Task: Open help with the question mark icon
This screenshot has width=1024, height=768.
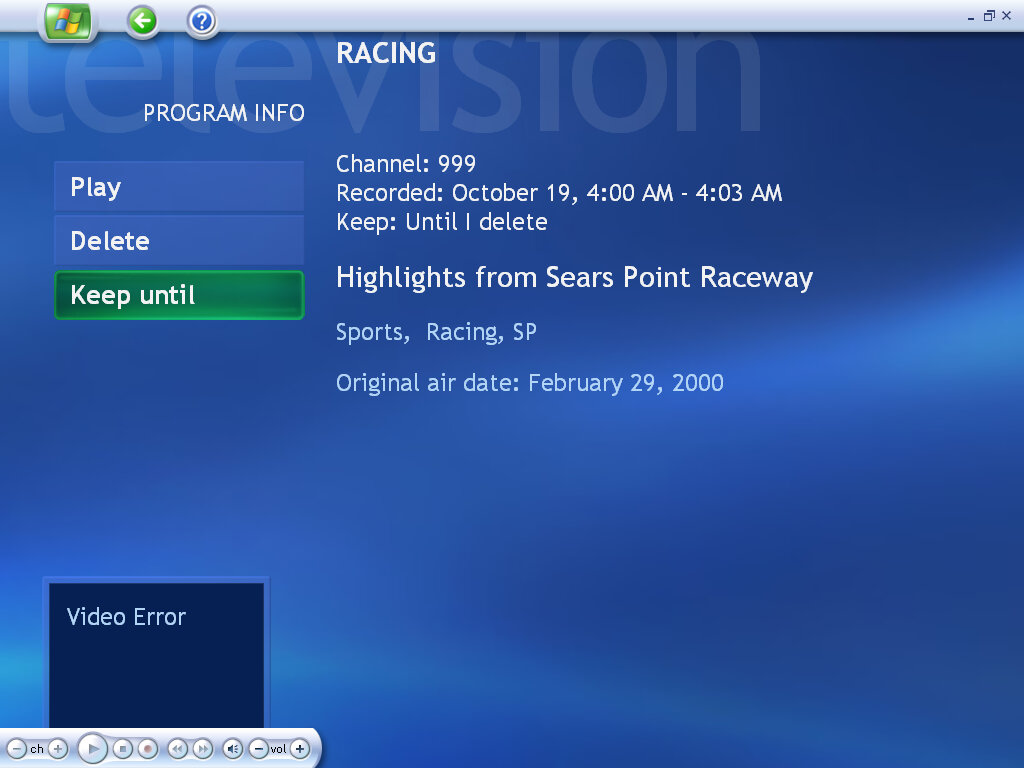Action: (x=202, y=20)
